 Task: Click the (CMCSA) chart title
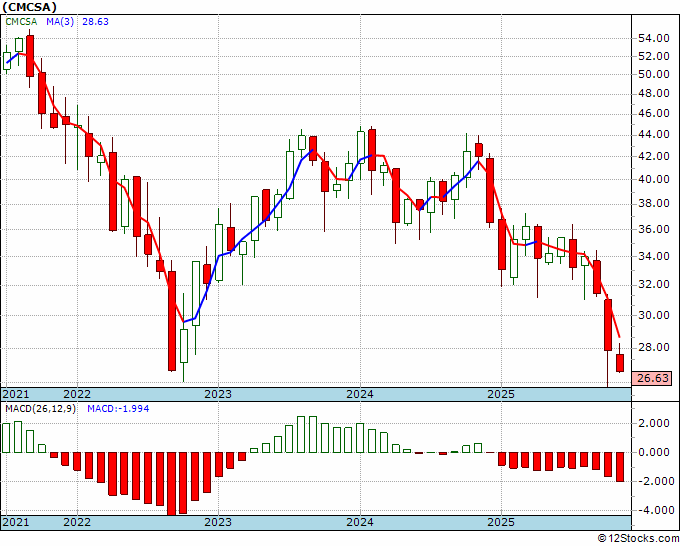point(29,7)
